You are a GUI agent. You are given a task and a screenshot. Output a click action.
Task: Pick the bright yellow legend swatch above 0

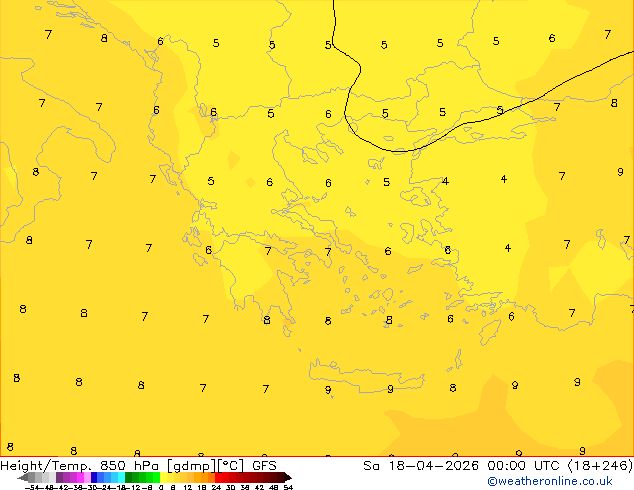(x=163, y=477)
